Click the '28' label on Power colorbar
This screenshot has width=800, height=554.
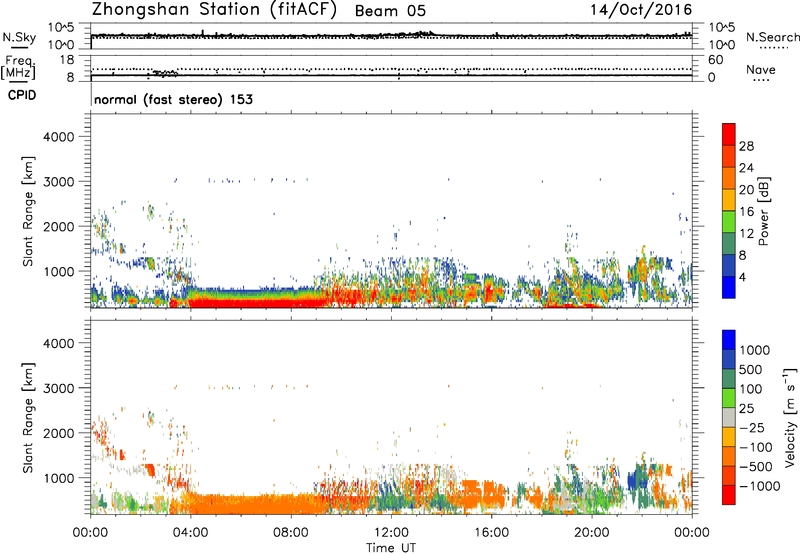click(746, 146)
